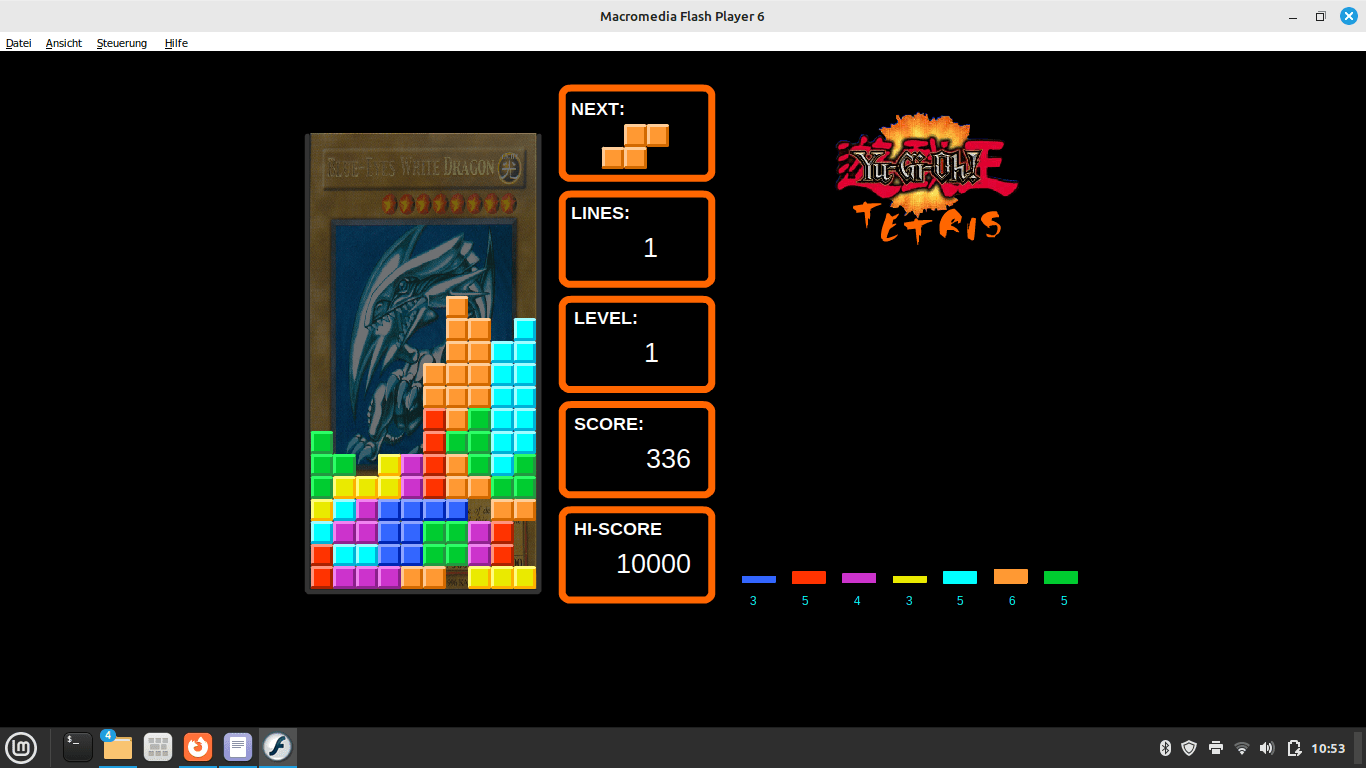Image resolution: width=1366 pixels, height=768 pixels.
Task: Click the LEVEL label
Action: coord(605,318)
